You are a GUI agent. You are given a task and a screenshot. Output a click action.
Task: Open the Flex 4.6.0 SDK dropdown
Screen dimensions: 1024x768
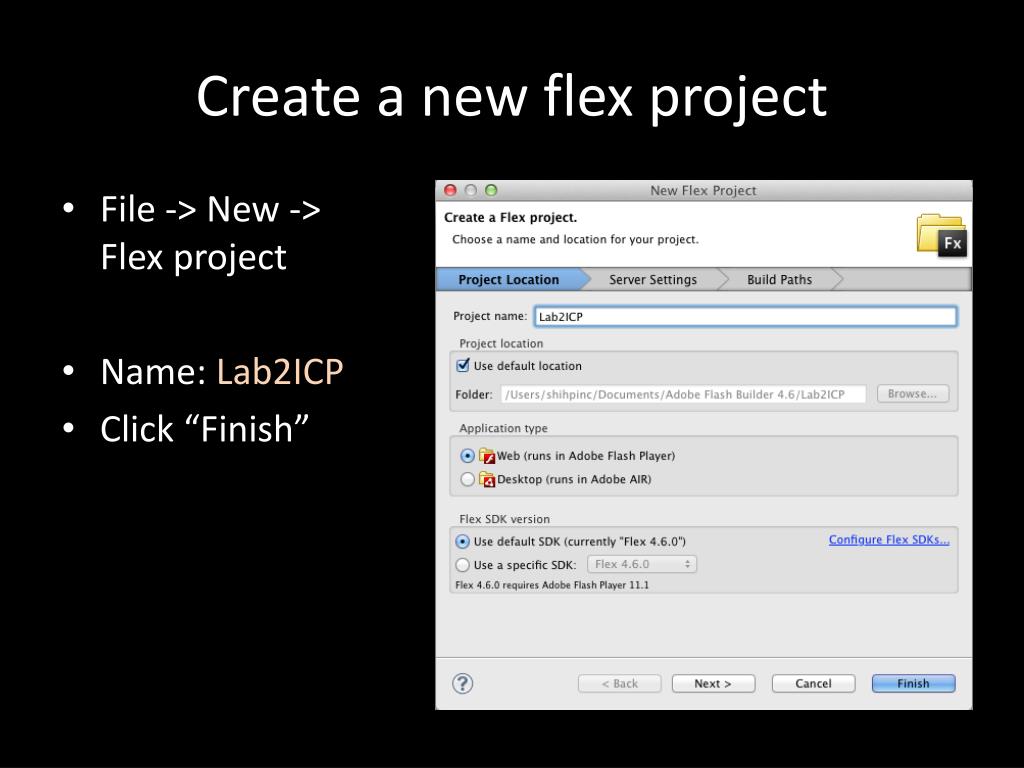642,564
